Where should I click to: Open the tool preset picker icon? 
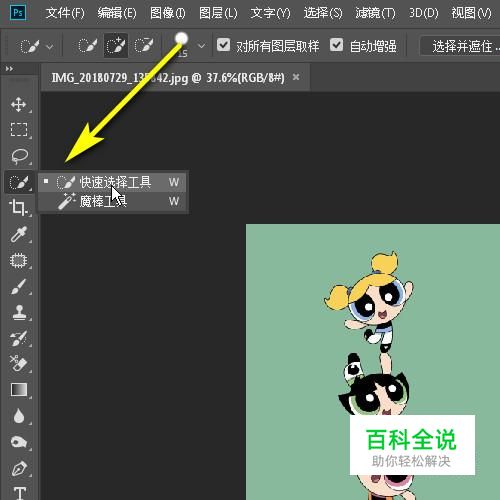[30, 46]
